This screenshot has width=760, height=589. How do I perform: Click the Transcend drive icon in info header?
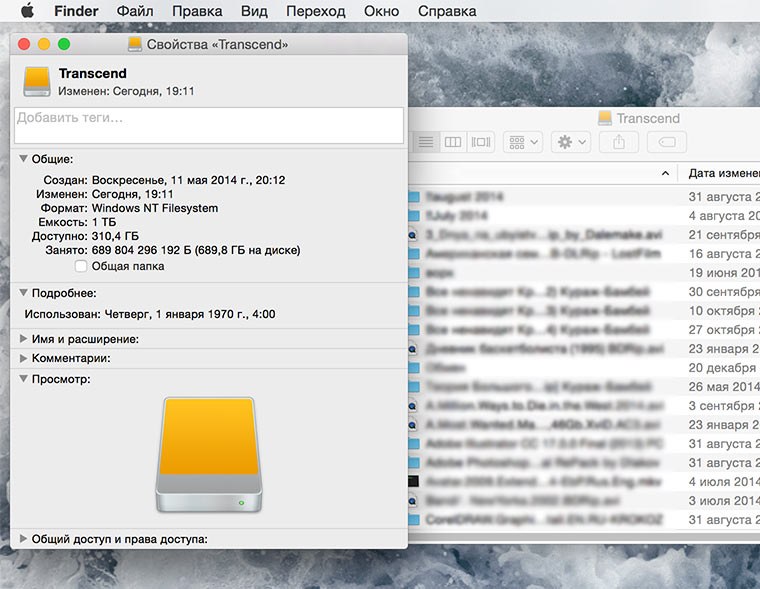pyautogui.click(x=37, y=81)
